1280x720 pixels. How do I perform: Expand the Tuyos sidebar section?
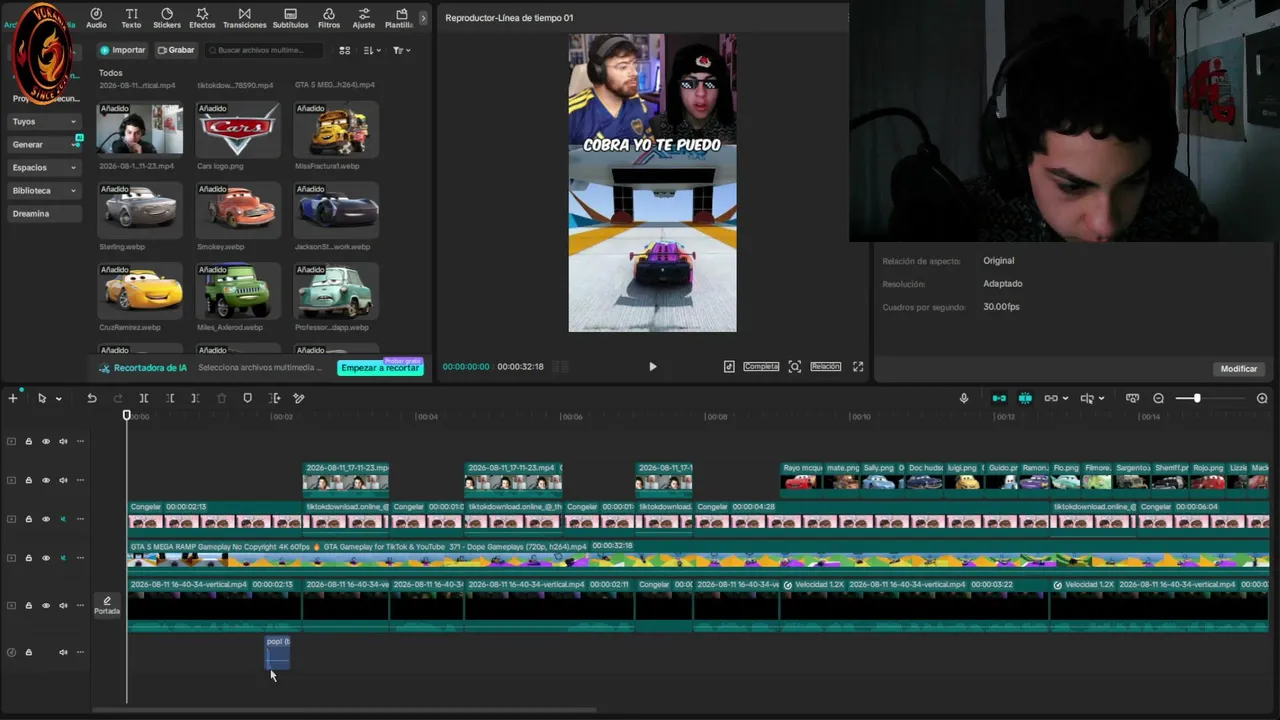(x=44, y=121)
